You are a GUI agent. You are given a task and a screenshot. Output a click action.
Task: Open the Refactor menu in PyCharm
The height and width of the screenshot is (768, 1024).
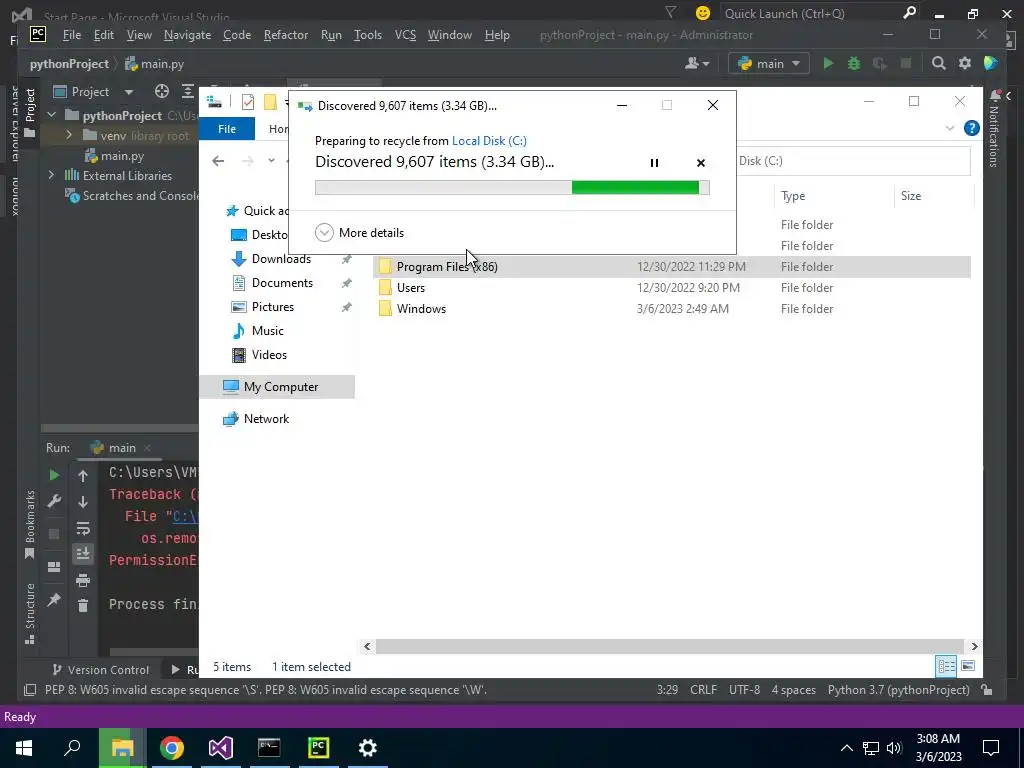pyautogui.click(x=285, y=35)
